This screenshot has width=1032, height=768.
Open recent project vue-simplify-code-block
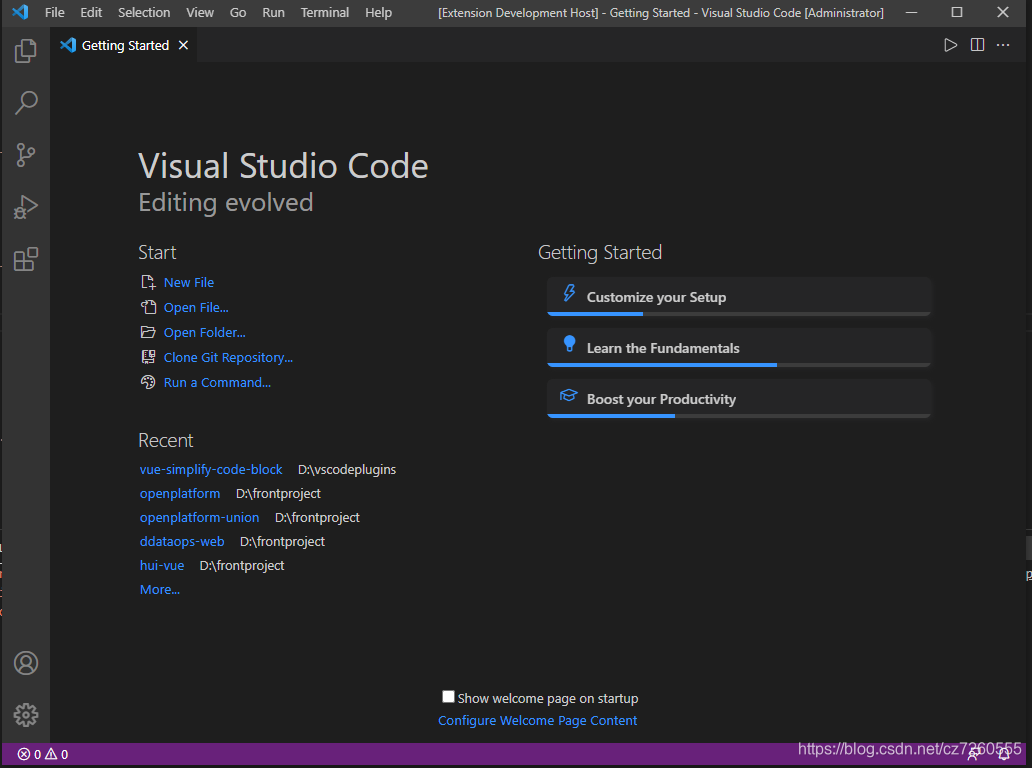pyautogui.click(x=211, y=469)
